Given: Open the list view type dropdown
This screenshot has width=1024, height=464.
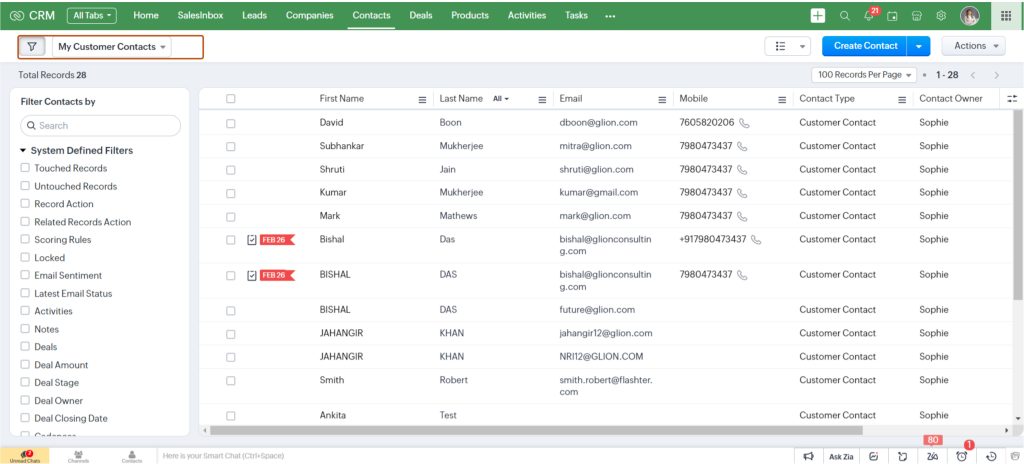Looking at the screenshot, I should click(x=787, y=46).
